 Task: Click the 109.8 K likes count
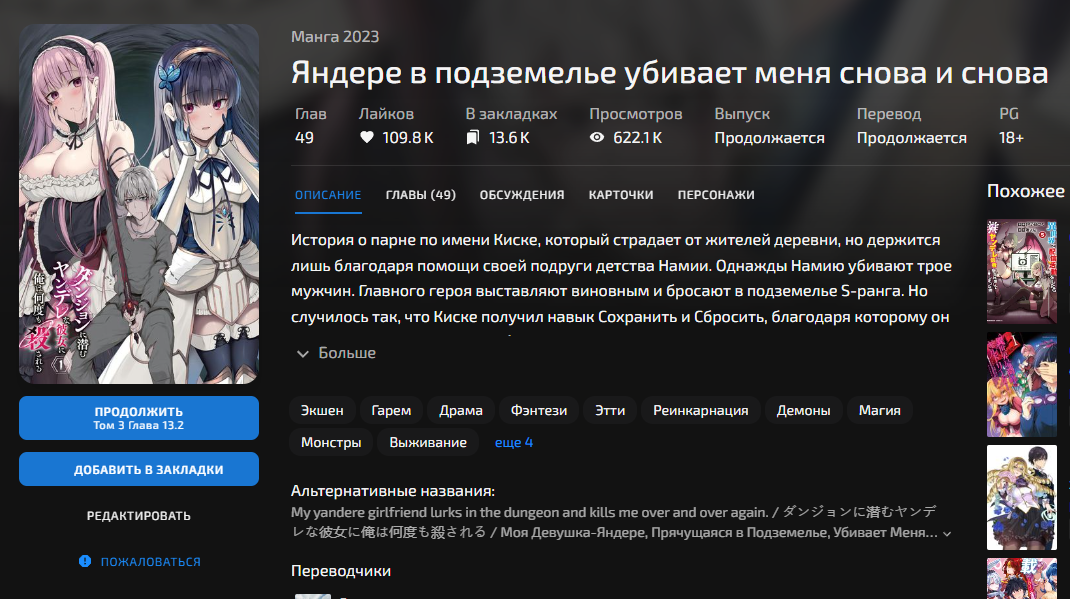[407, 138]
